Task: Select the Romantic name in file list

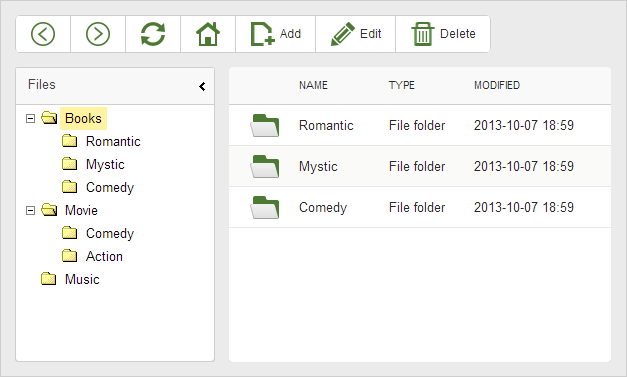Action: pyautogui.click(x=326, y=126)
